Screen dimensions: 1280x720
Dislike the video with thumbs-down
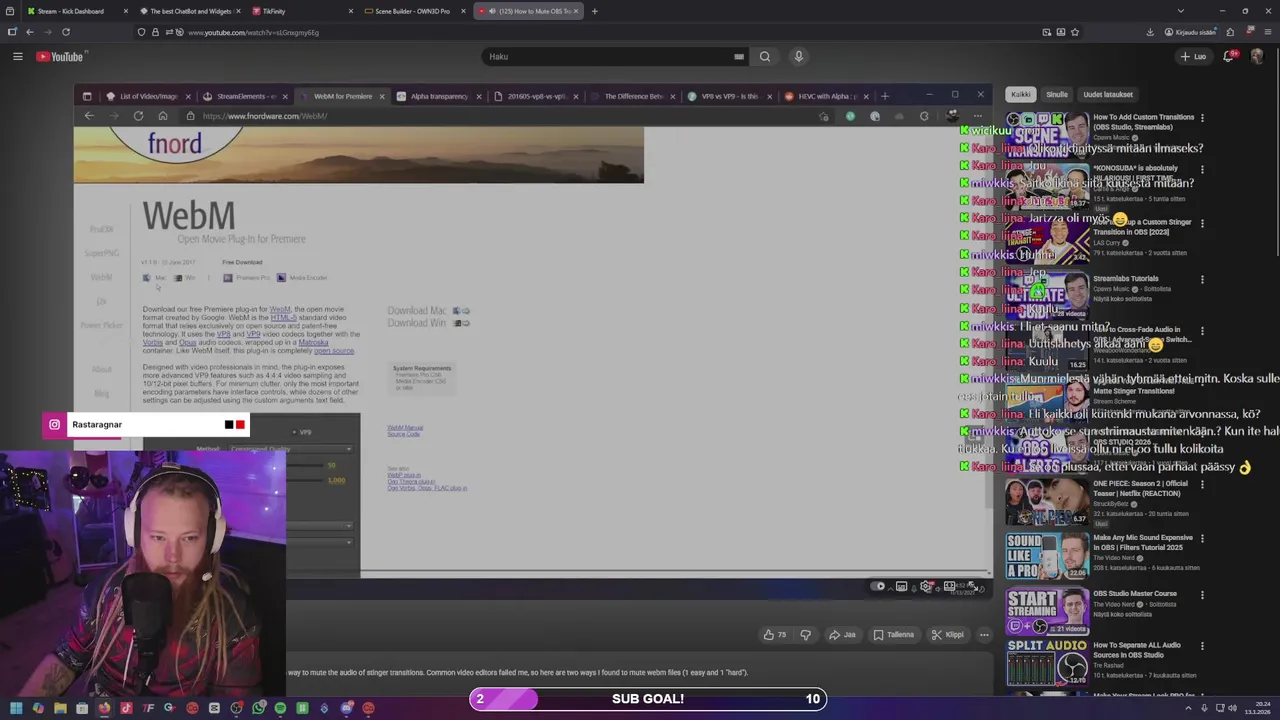click(x=806, y=634)
